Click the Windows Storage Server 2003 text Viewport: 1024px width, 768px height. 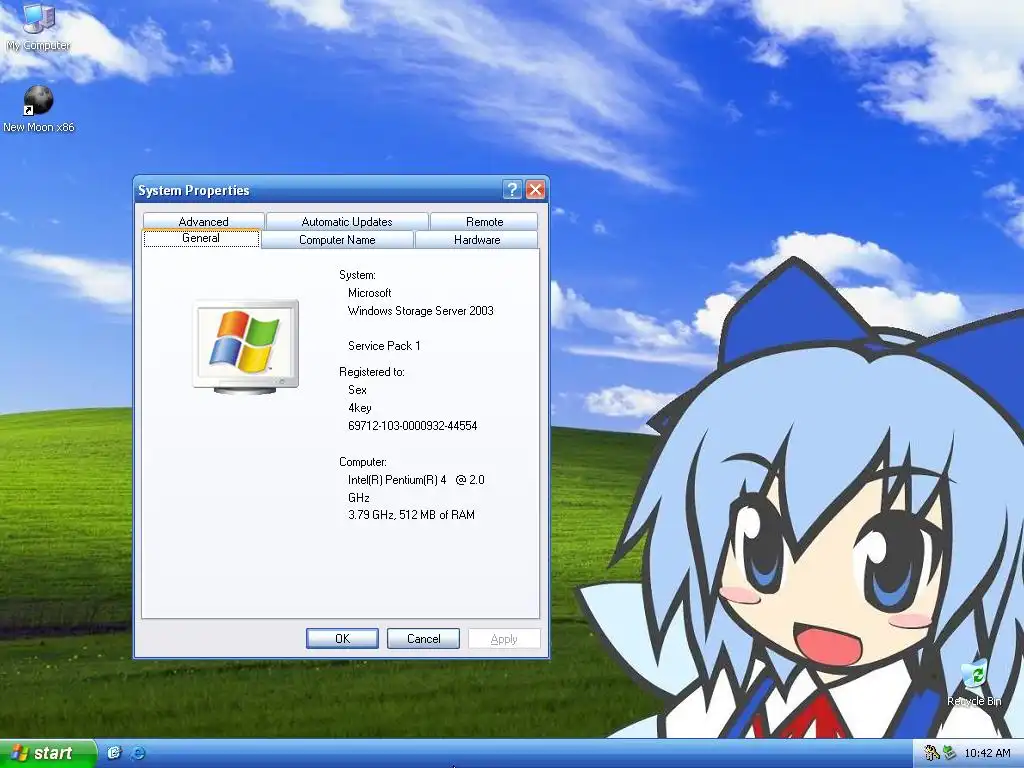pyautogui.click(x=421, y=311)
